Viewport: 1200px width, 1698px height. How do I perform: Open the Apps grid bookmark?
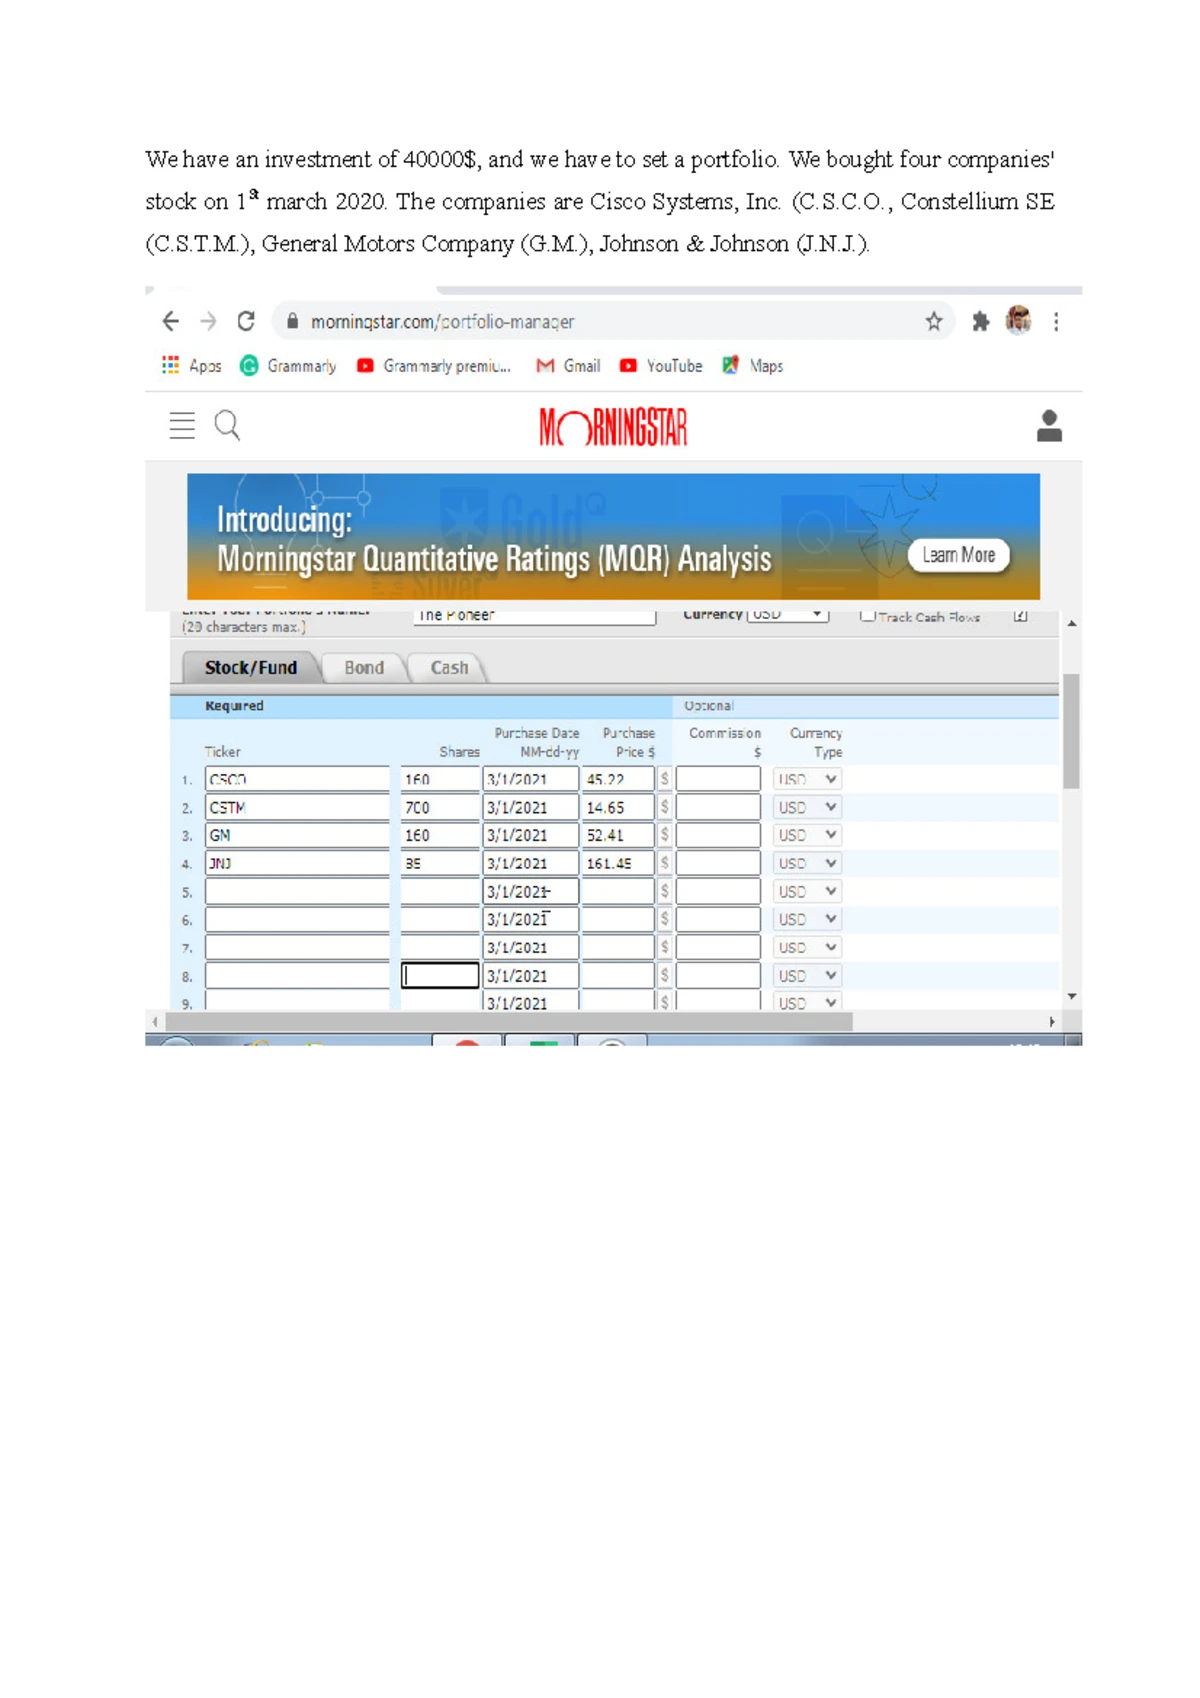pyautogui.click(x=192, y=366)
